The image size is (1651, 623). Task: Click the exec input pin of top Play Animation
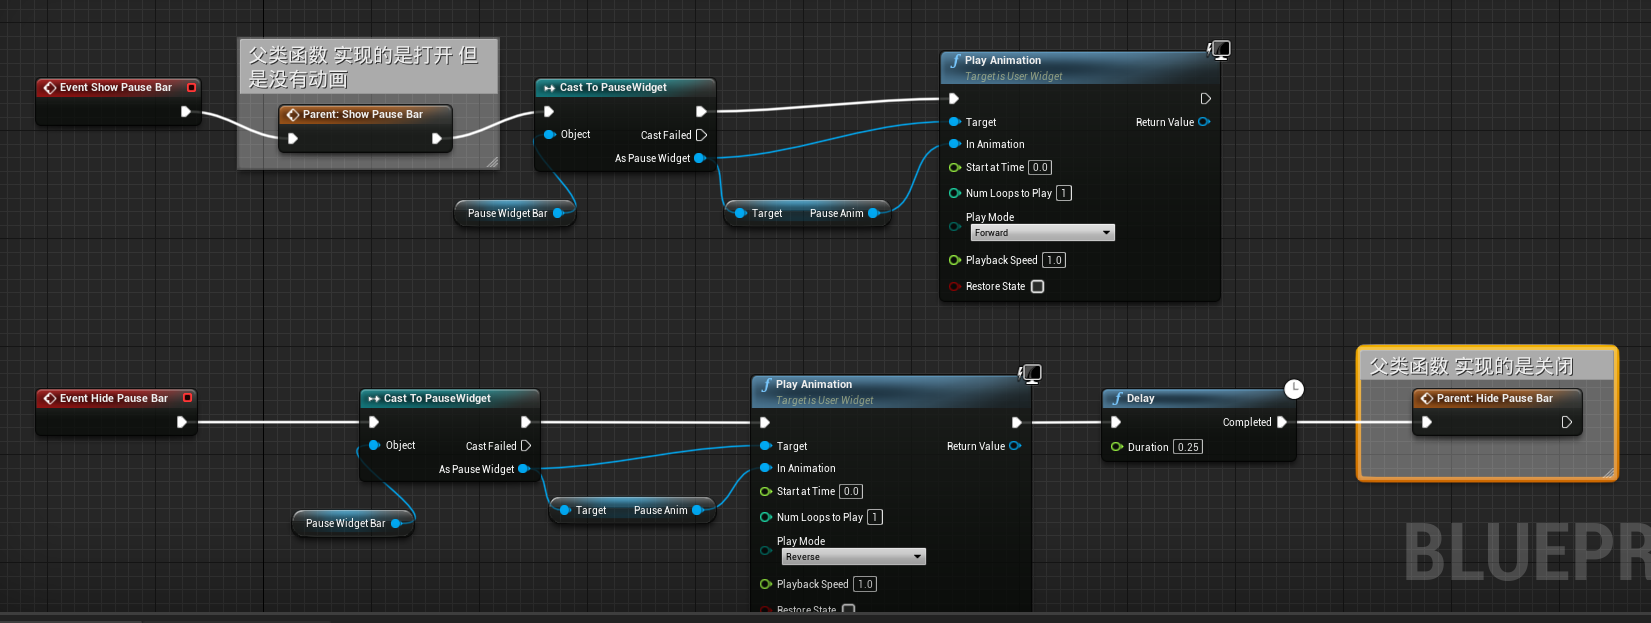pyautogui.click(x=954, y=98)
